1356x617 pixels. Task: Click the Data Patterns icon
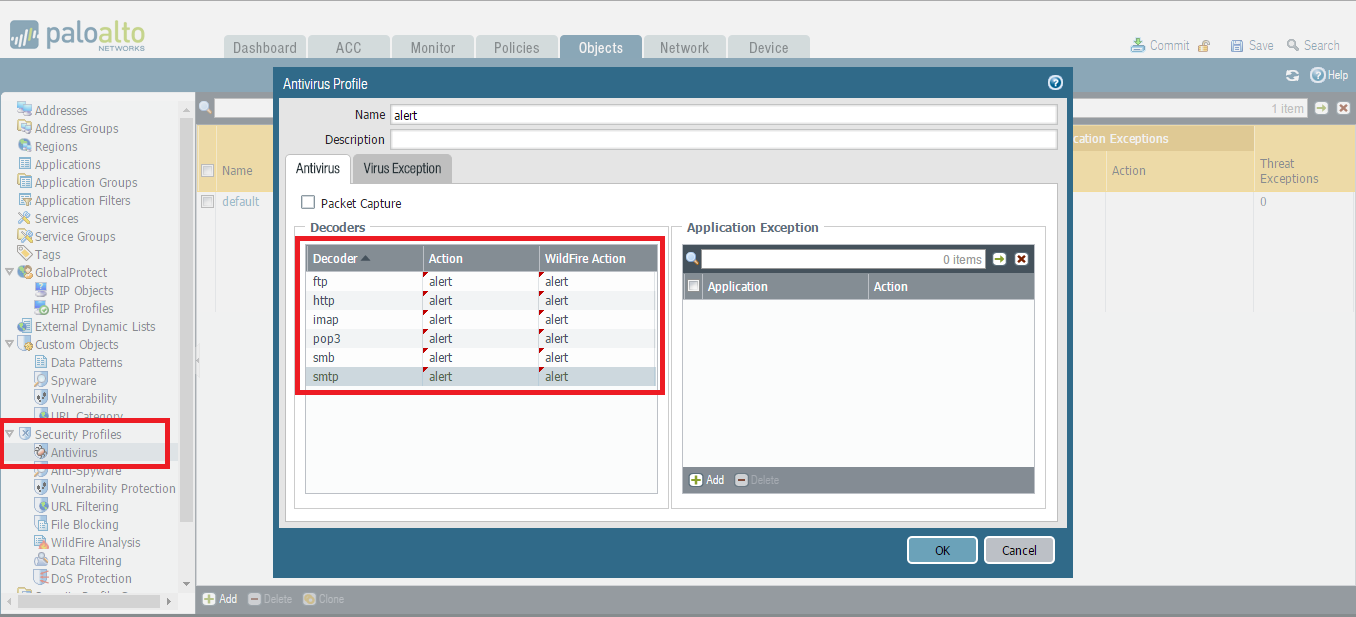tap(41, 361)
